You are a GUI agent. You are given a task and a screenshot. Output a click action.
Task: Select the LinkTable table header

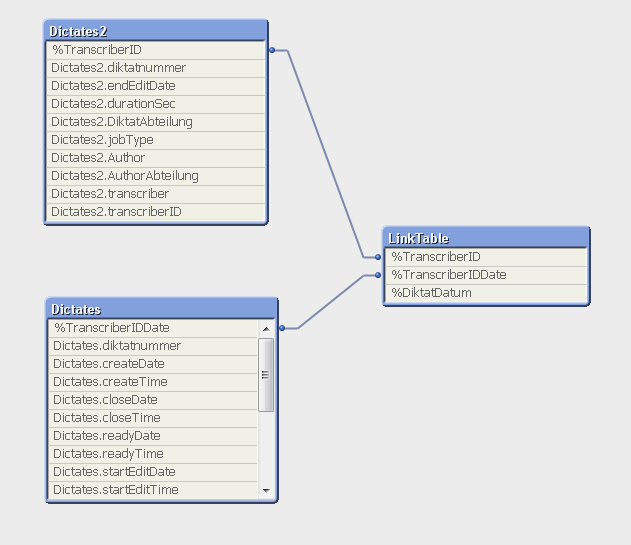tap(486, 238)
